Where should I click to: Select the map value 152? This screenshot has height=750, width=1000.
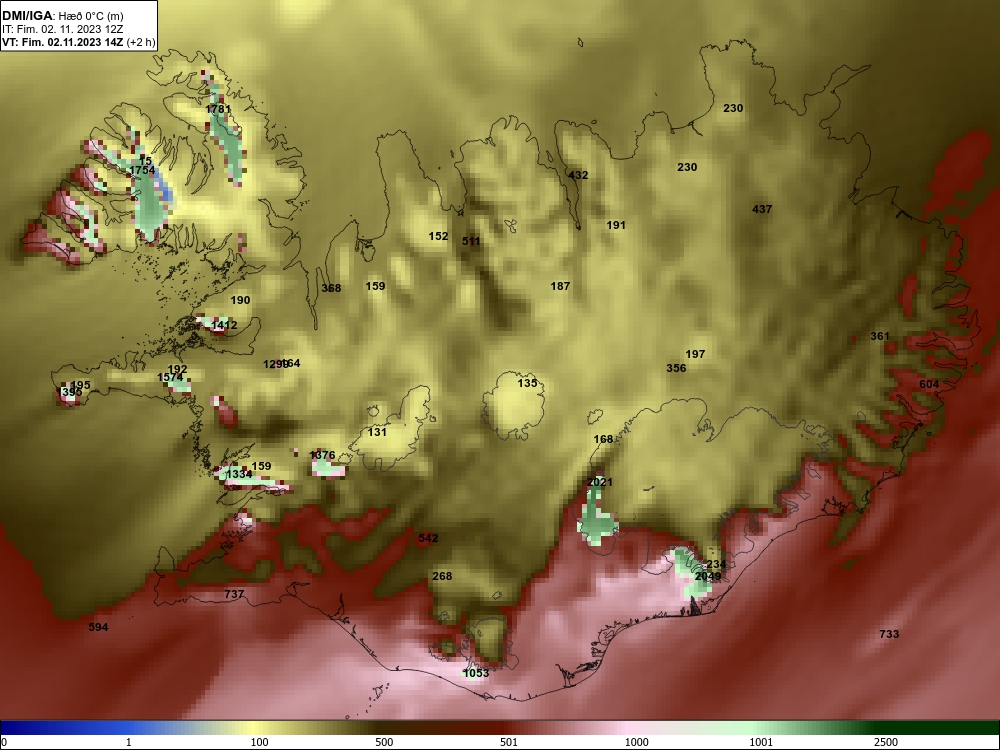pos(438,236)
